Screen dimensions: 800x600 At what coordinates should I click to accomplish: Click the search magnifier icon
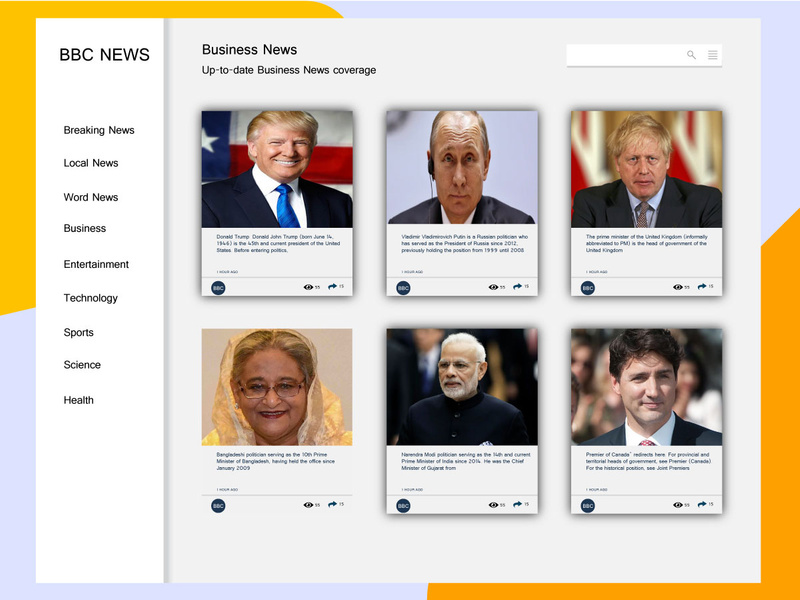pyautogui.click(x=691, y=55)
